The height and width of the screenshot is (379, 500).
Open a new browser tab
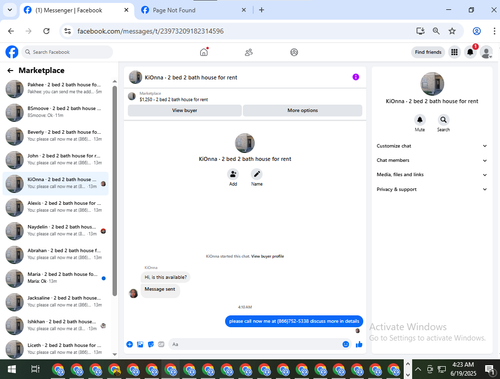261,10
